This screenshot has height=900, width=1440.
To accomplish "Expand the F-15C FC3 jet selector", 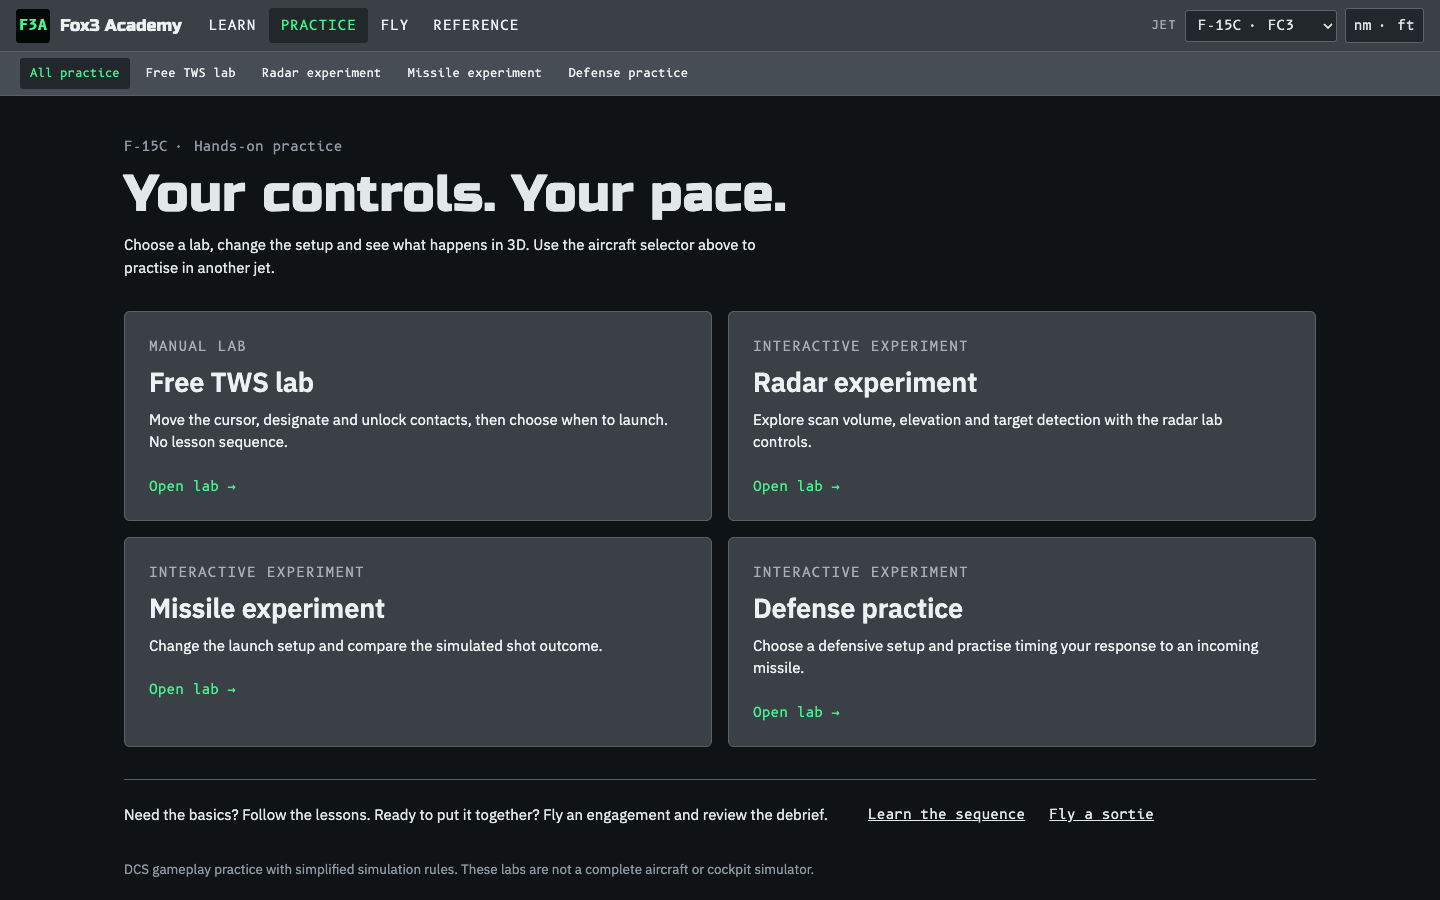I will pos(1261,25).
